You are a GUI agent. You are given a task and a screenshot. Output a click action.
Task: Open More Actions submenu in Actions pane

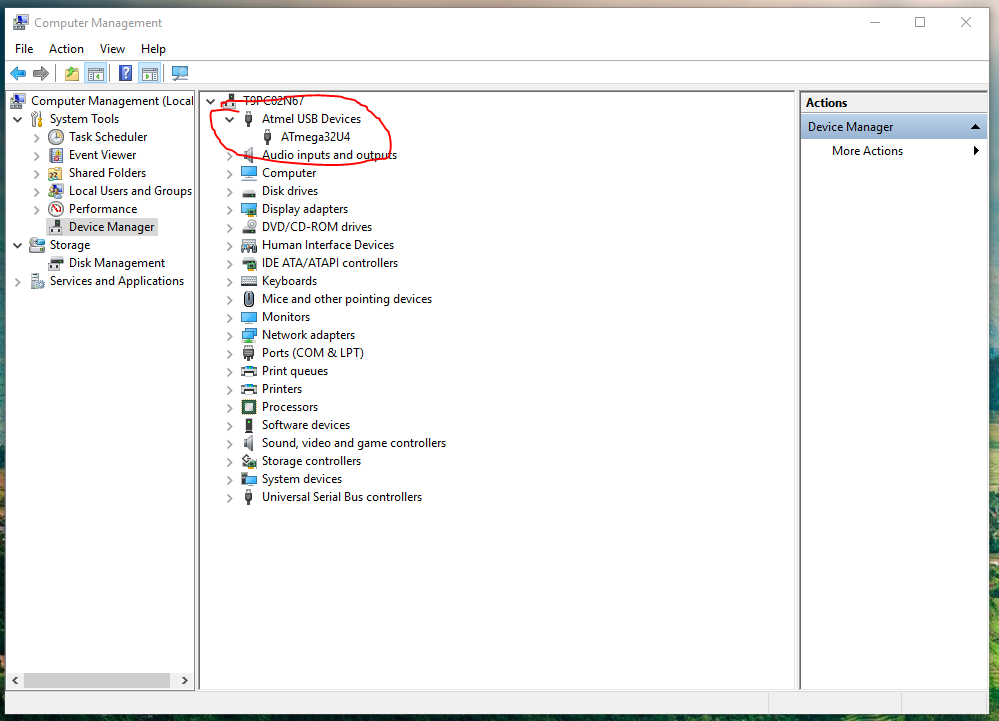coord(867,151)
